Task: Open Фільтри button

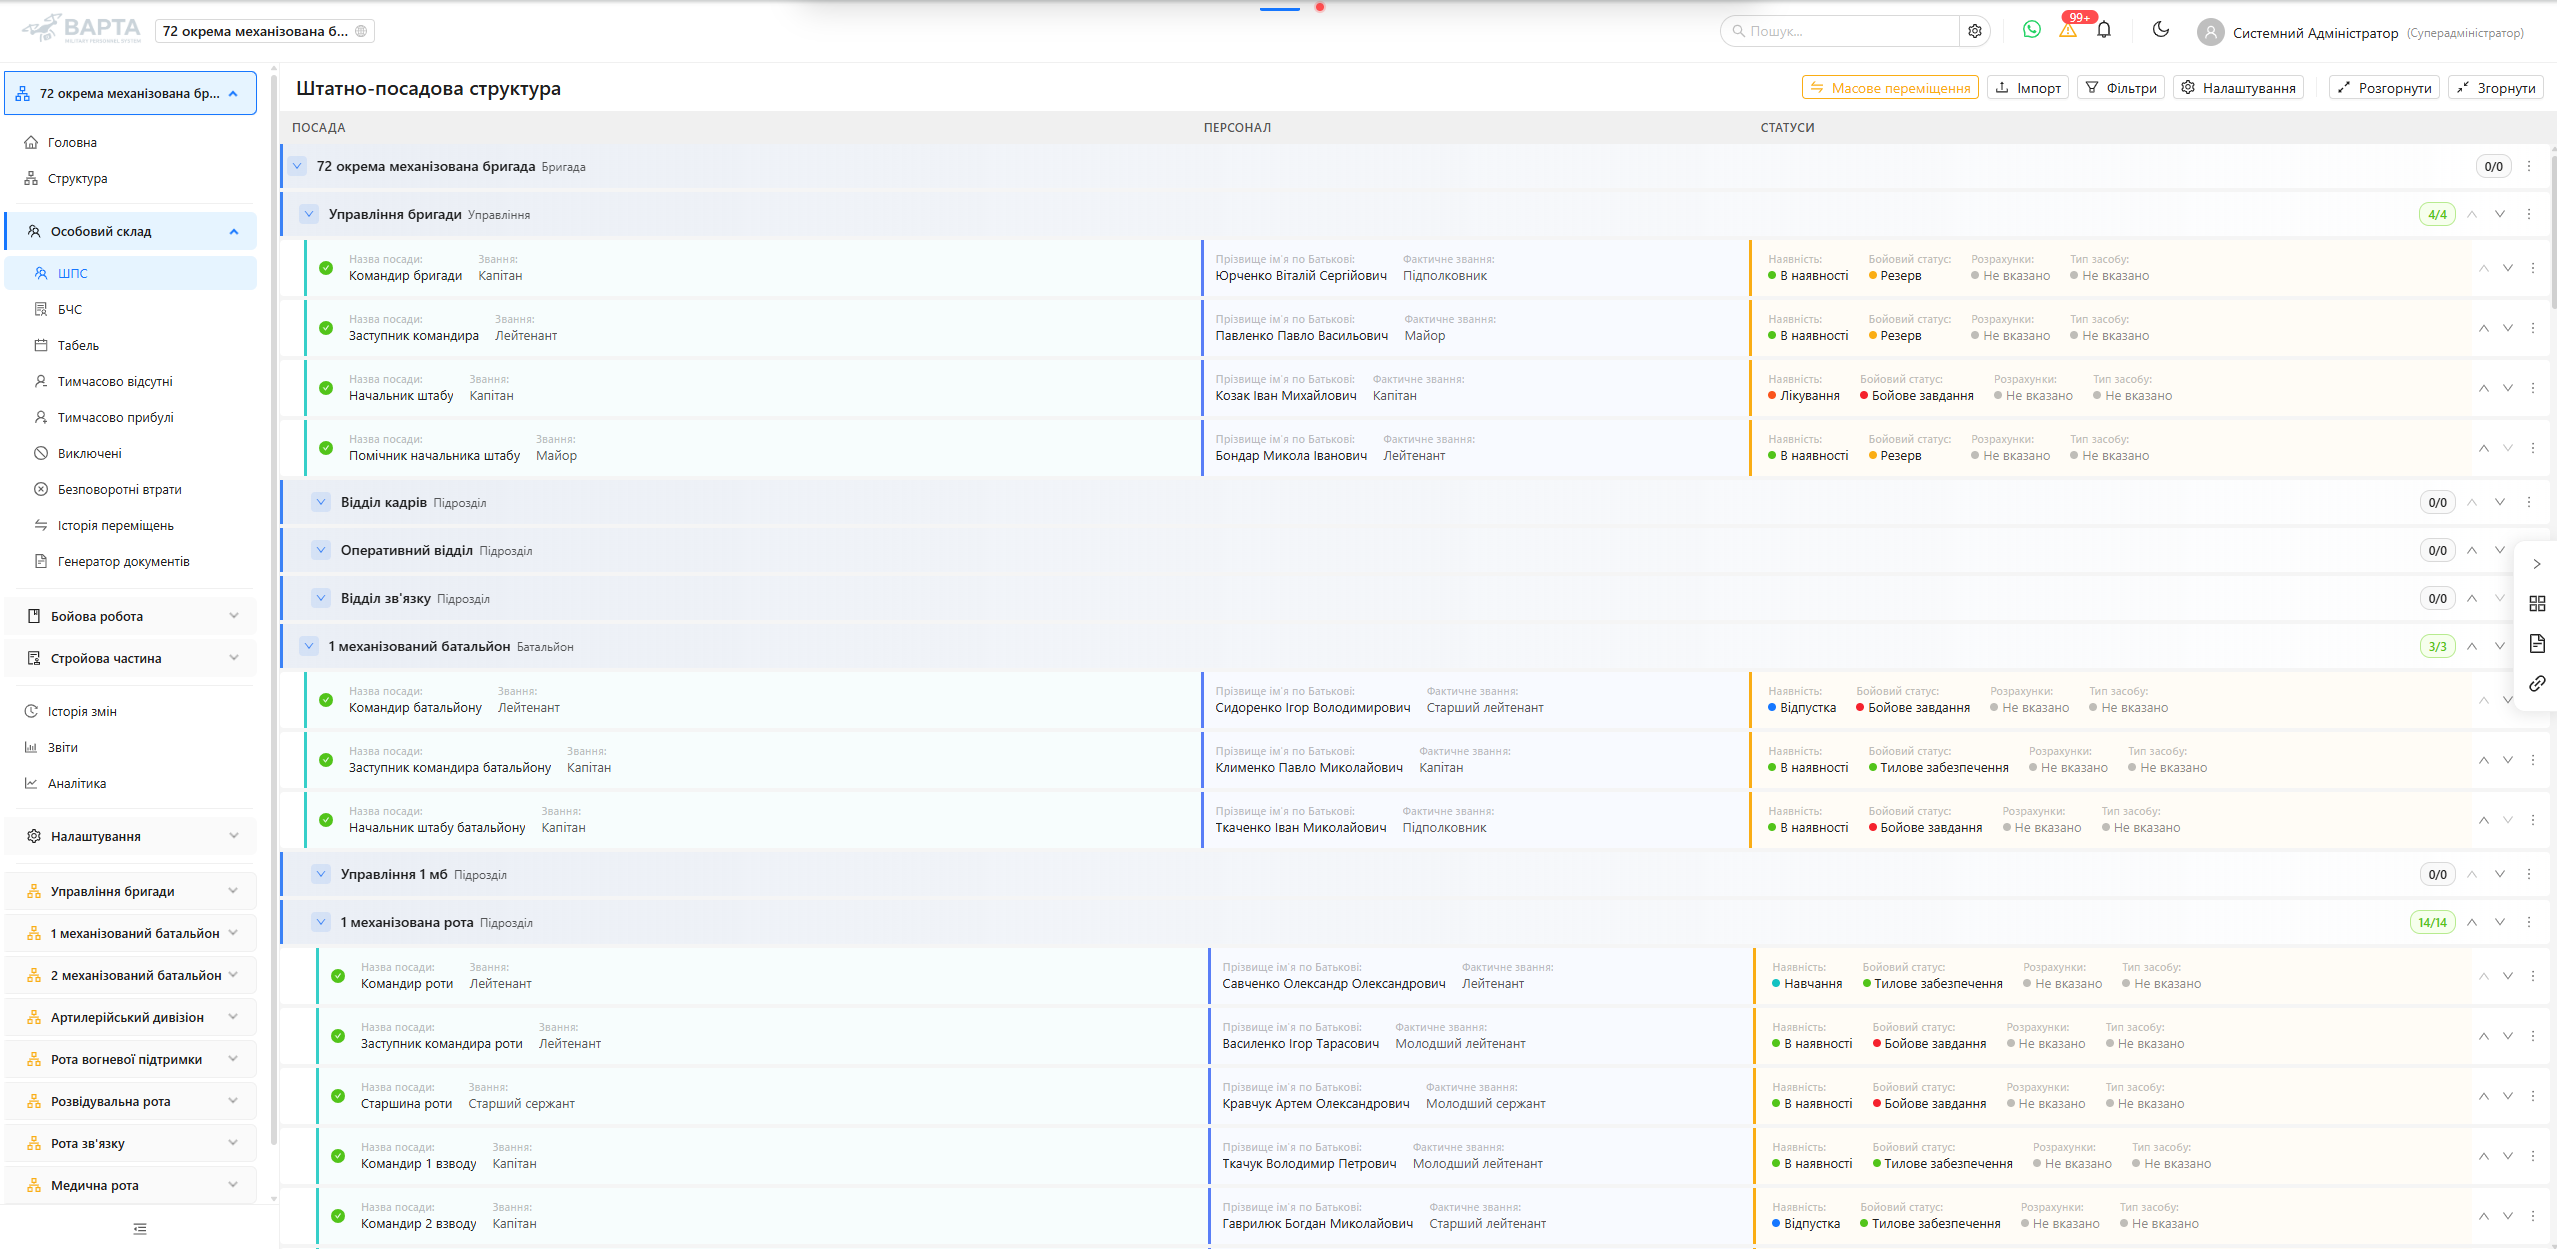Action: coord(2121,88)
